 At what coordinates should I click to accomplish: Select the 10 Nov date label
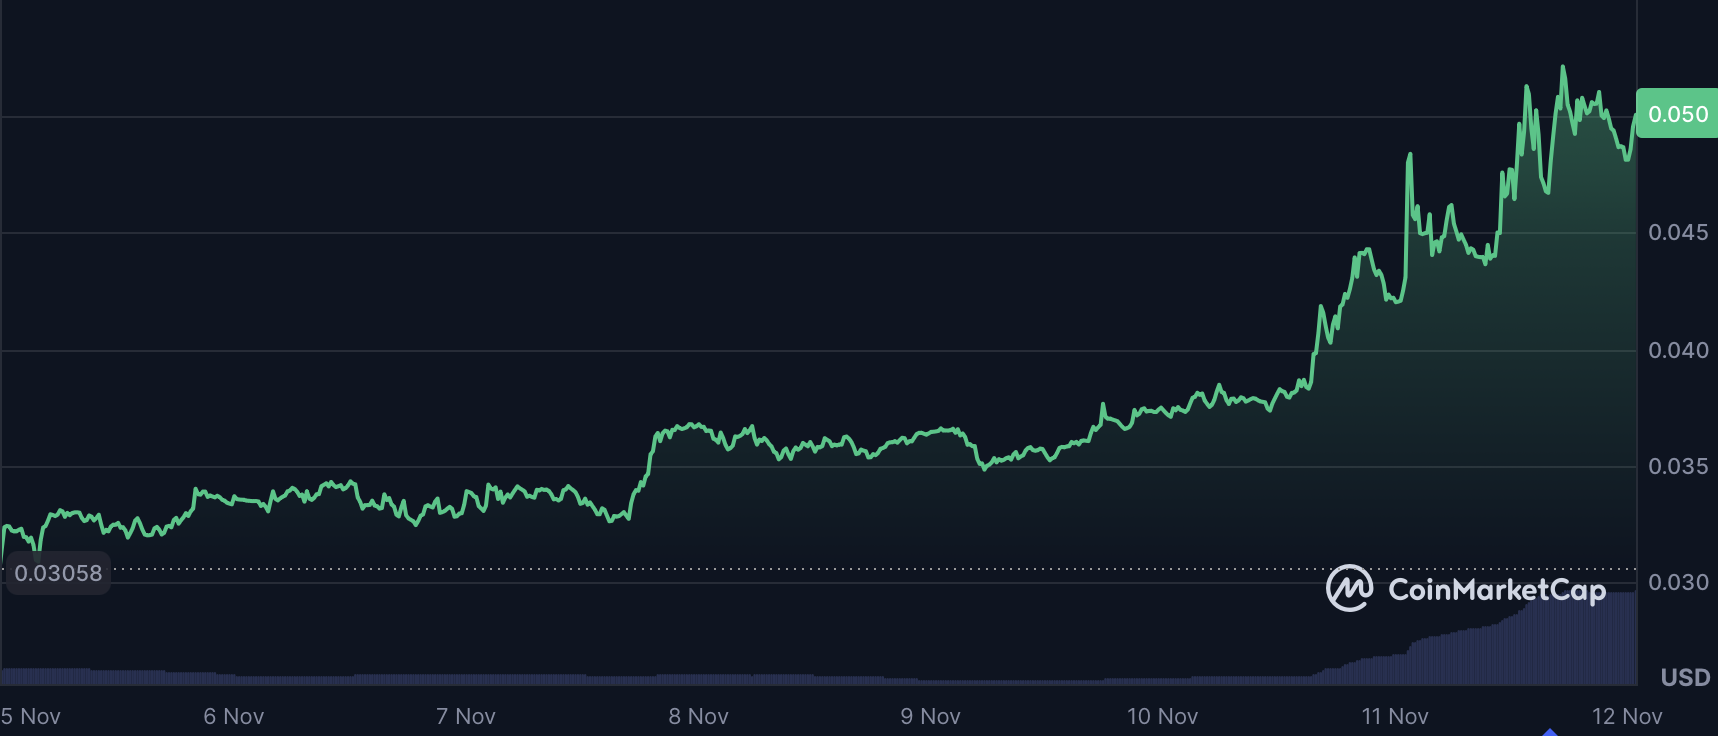click(x=1162, y=716)
